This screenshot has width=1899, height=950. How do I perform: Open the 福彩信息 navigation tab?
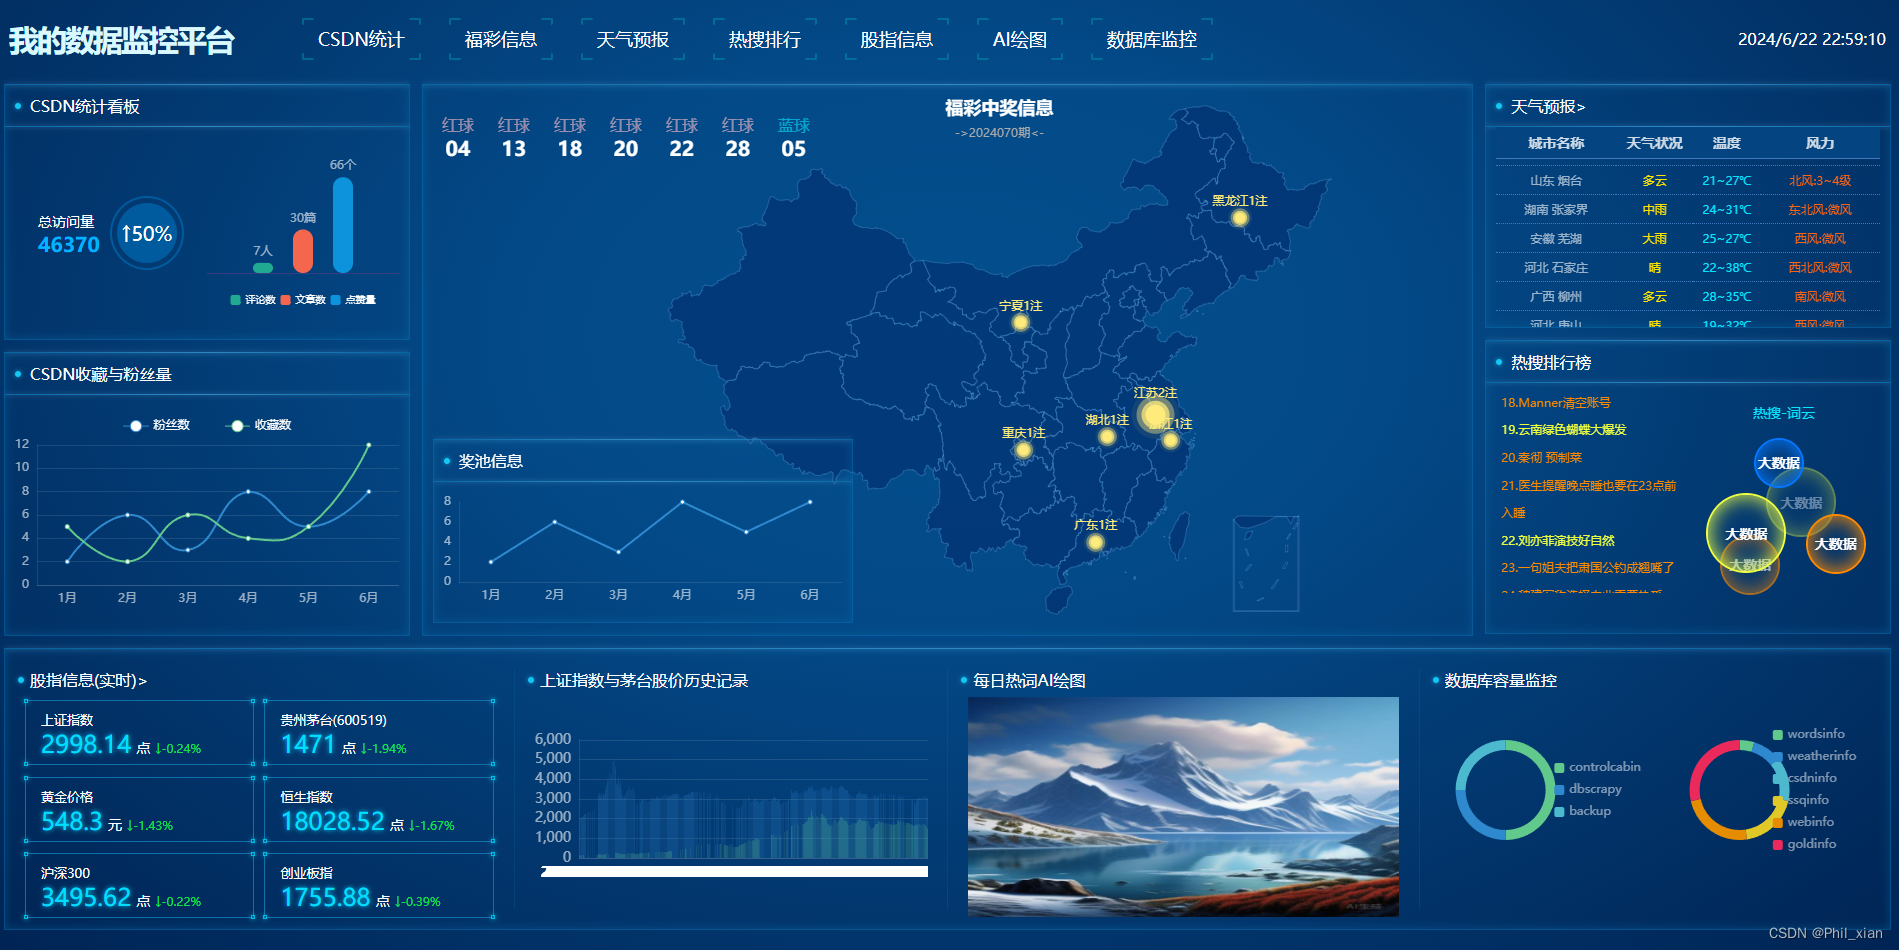[x=501, y=40]
